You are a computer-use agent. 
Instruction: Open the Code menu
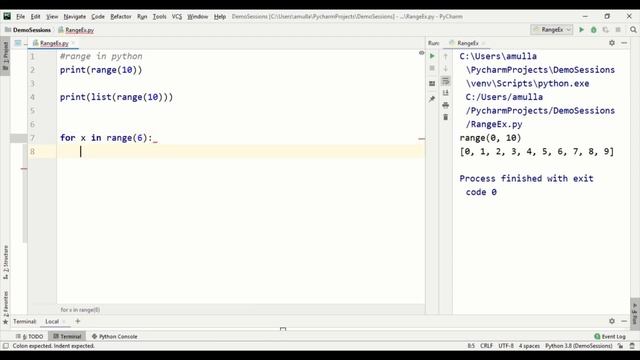point(98,17)
